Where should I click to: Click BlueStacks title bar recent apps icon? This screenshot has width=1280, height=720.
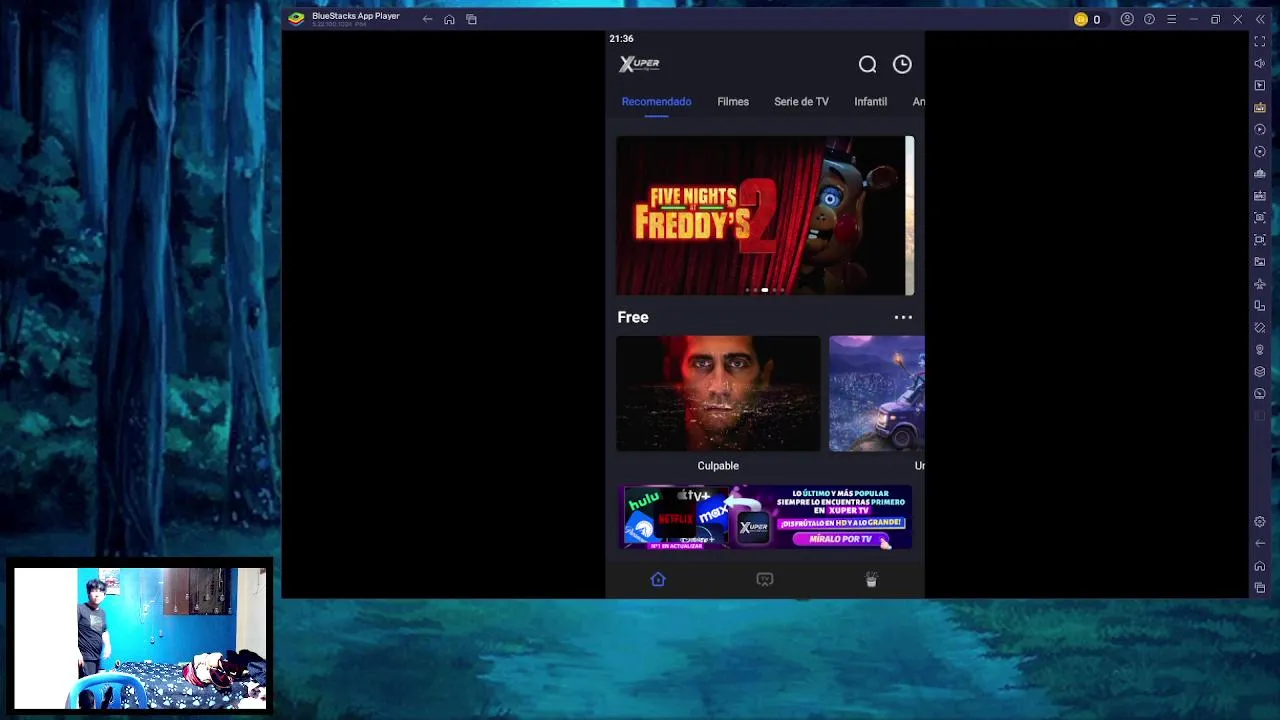[471, 19]
